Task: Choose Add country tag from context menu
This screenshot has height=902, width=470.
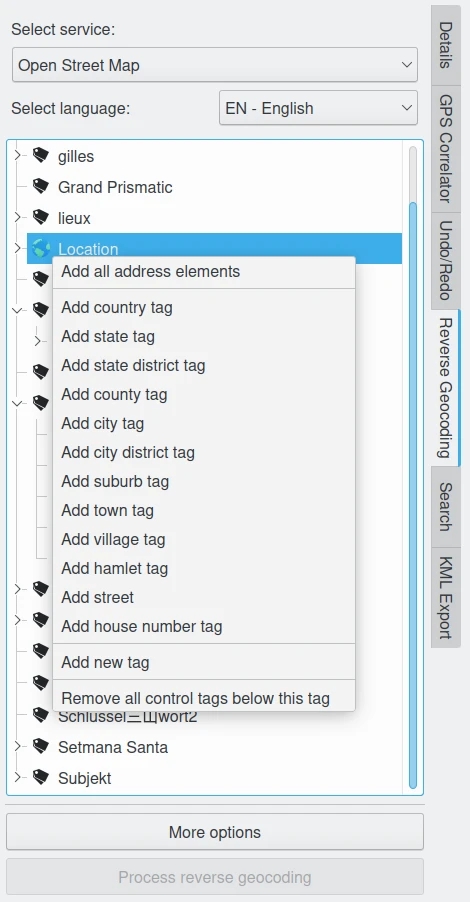Action: [x=117, y=307]
